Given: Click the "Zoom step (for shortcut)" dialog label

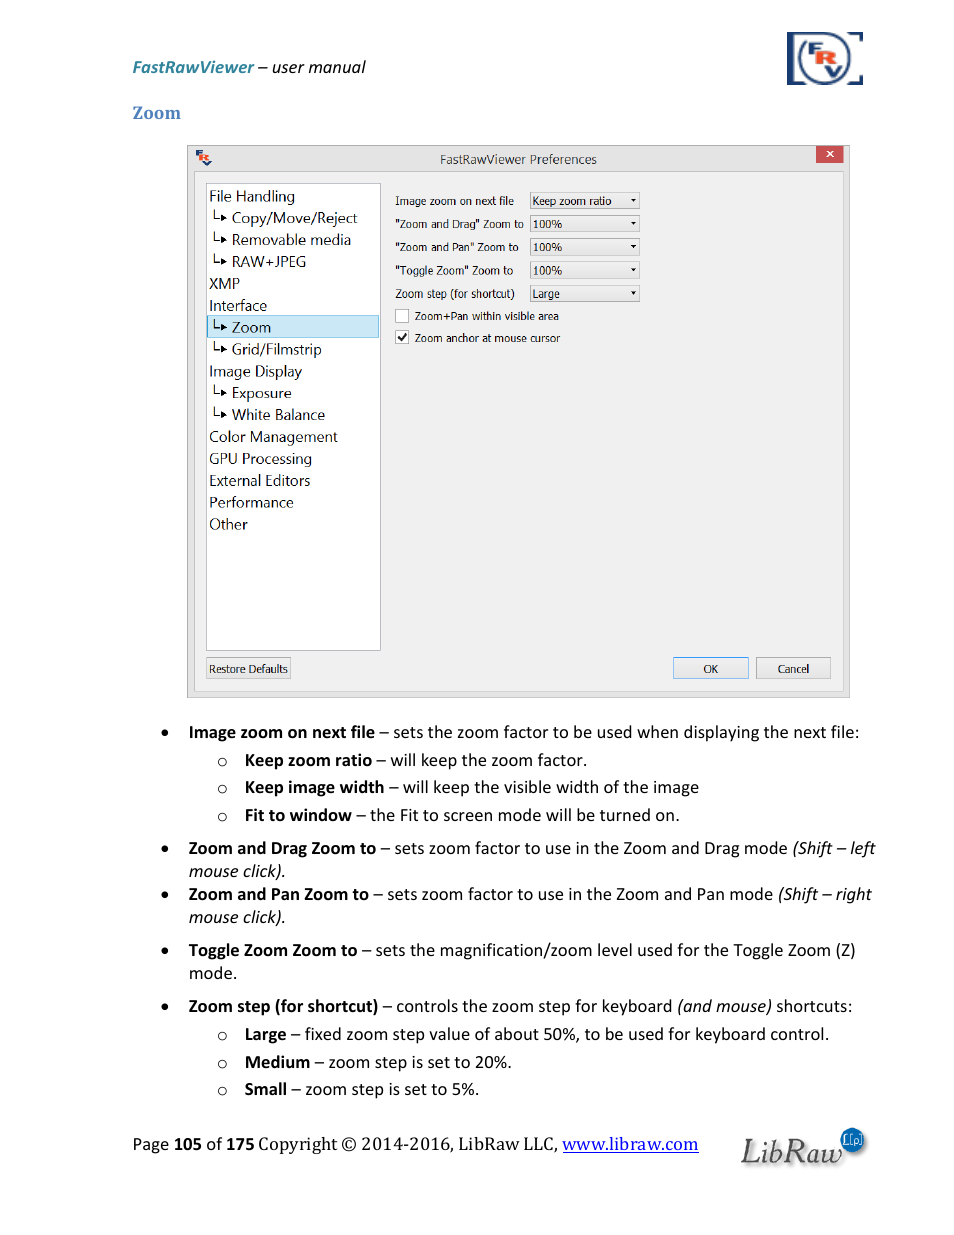Looking at the screenshot, I should pyautogui.click(x=455, y=294).
